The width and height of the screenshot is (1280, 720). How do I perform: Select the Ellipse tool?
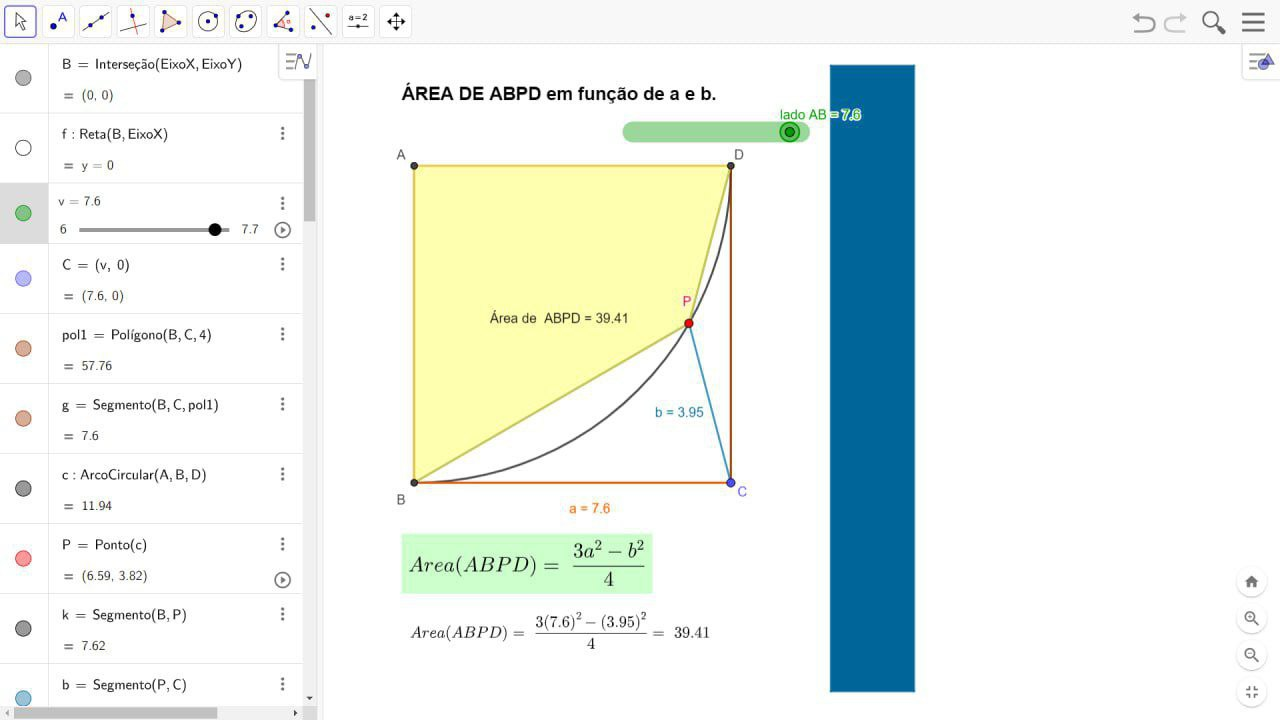(x=246, y=21)
